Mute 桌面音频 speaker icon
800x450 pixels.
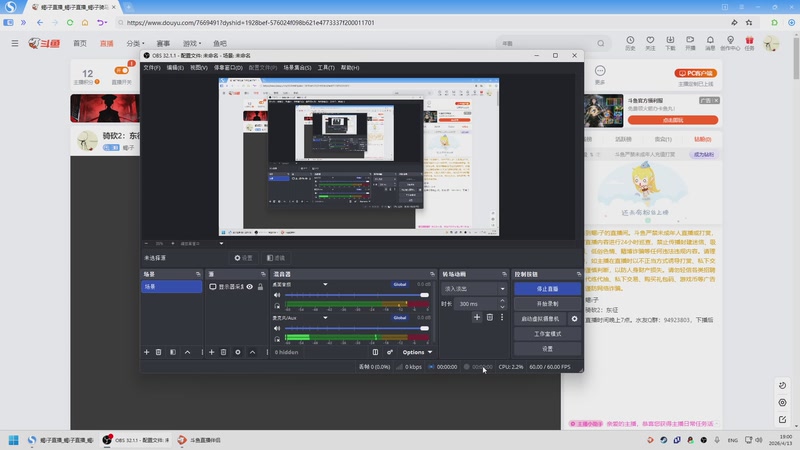pyautogui.click(x=277, y=295)
